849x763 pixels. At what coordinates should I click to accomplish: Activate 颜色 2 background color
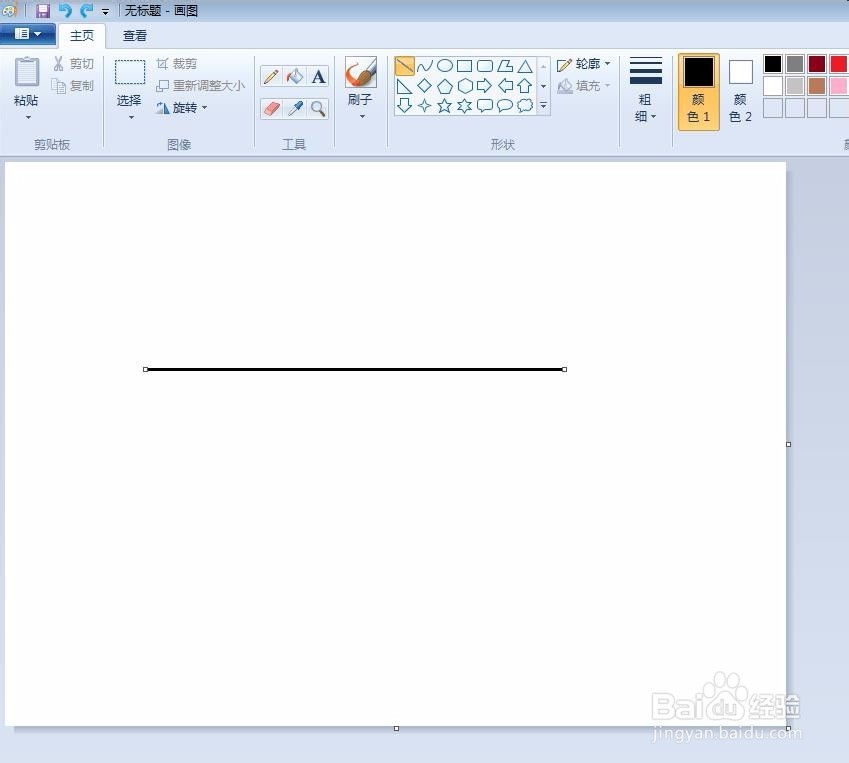pos(741,92)
